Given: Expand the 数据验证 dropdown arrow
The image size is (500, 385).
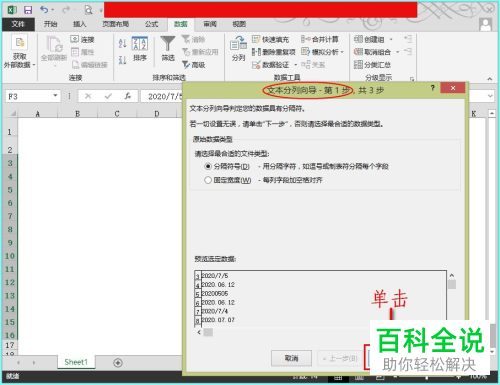Looking at the screenshot, I should pos(295,65).
